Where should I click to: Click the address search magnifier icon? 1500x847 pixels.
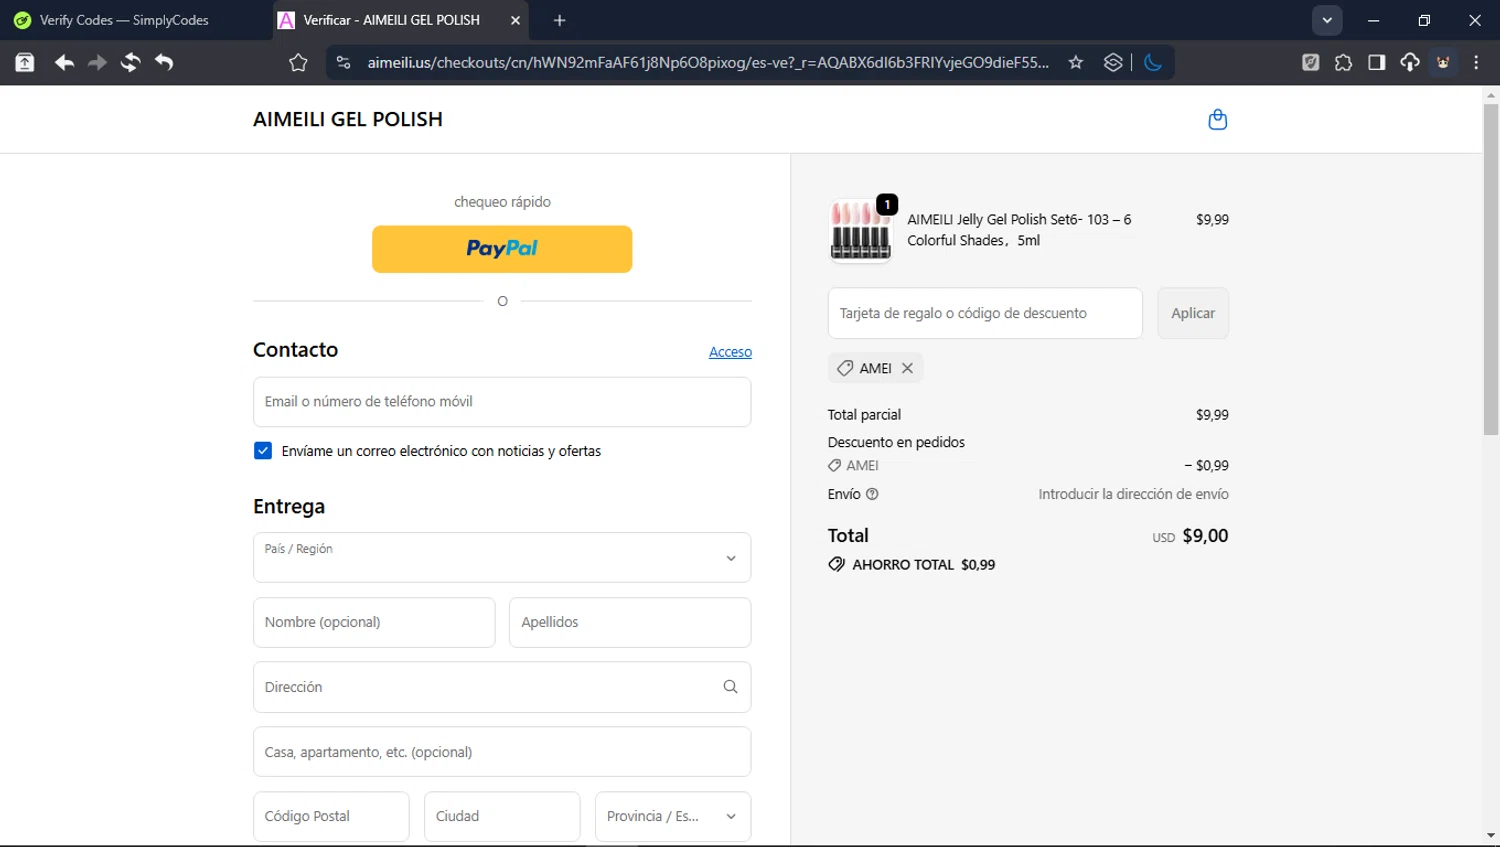pyautogui.click(x=730, y=687)
